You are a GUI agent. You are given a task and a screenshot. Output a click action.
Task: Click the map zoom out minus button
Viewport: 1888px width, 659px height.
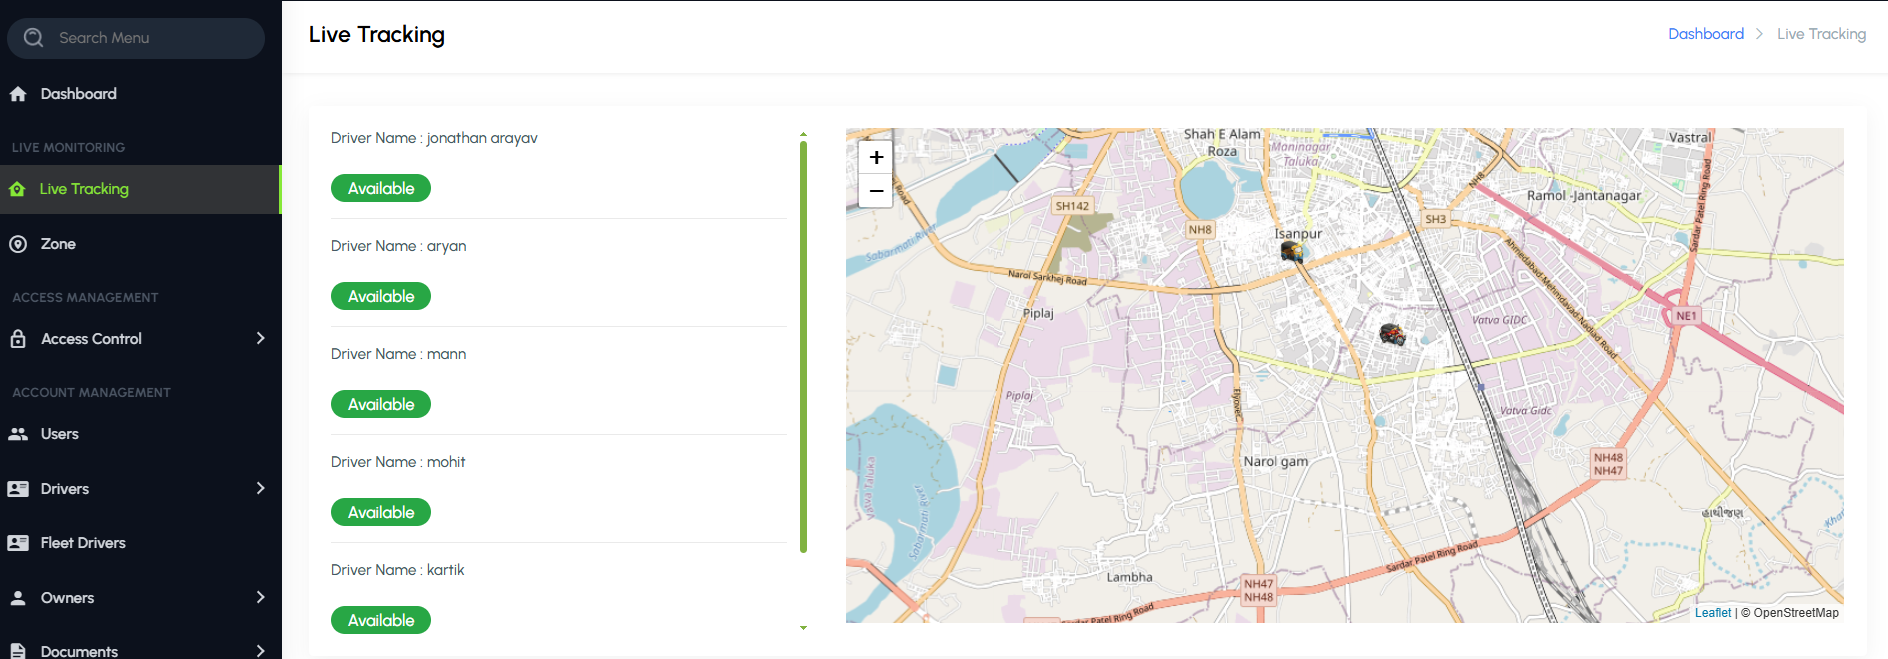(876, 190)
